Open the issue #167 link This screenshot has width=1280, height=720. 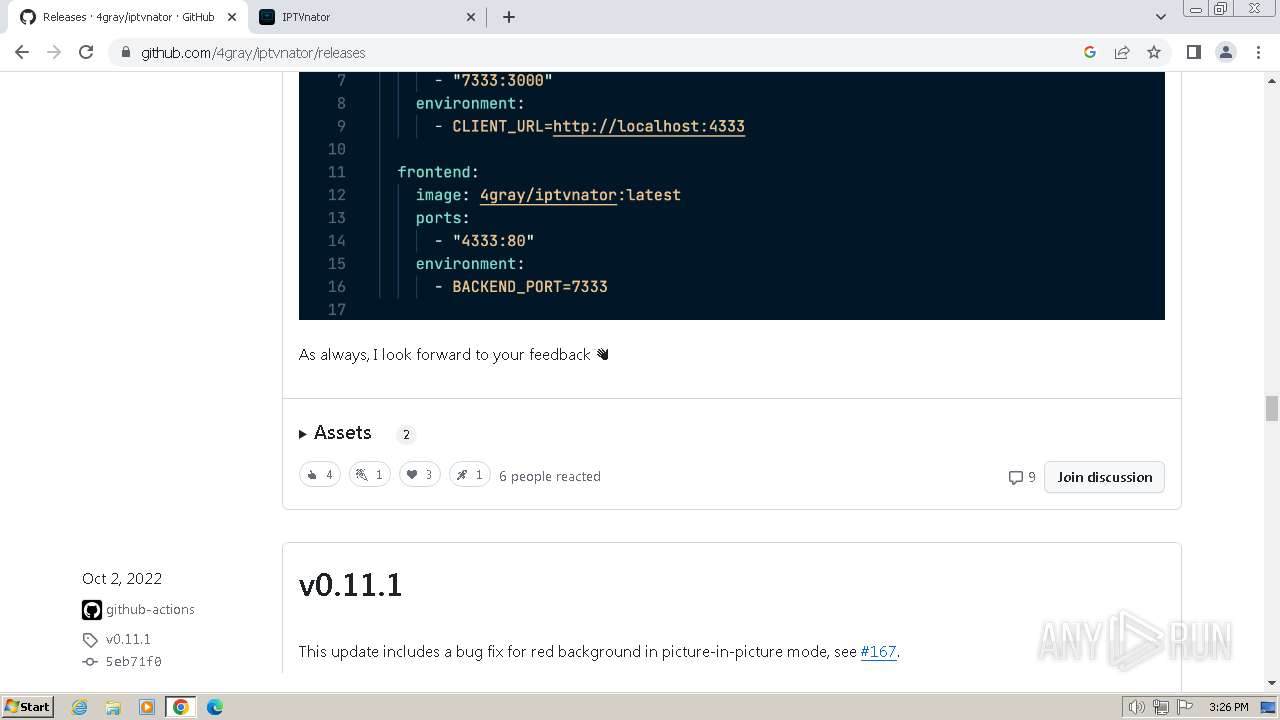(878, 651)
